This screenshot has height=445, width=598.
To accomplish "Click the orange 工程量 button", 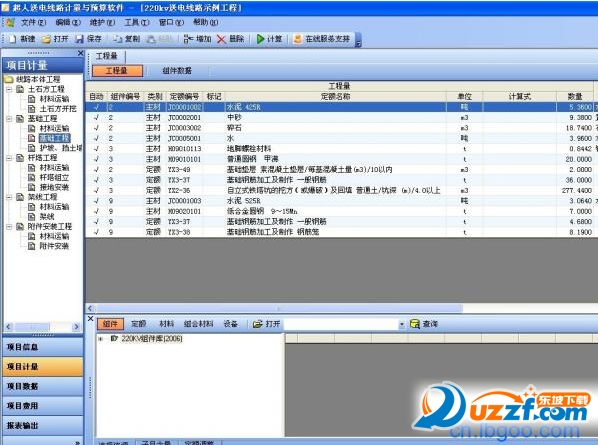I will (x=117, y=71).
